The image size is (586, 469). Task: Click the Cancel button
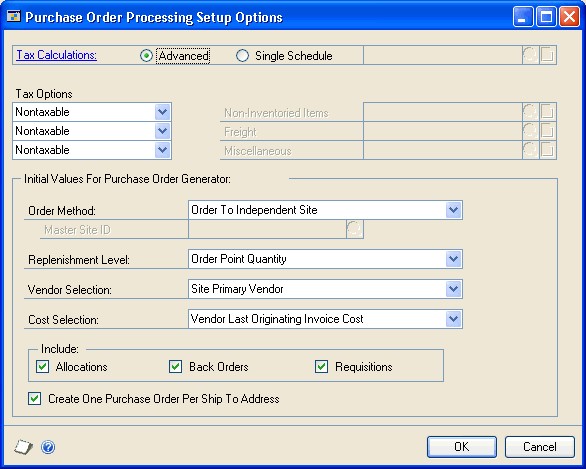pyautogui.click(x=540, y=447)
